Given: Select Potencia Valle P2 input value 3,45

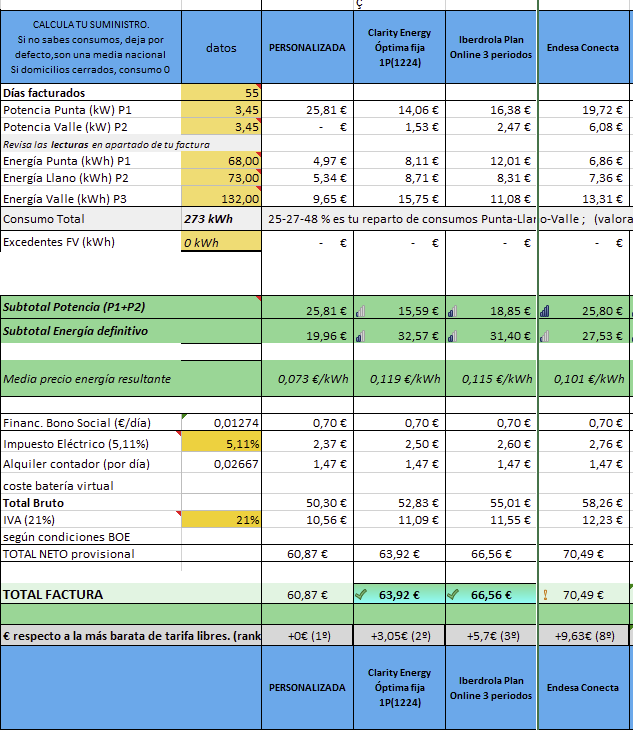Looking at the screenshot, I should pyautogui.click(x=221, y=127).
